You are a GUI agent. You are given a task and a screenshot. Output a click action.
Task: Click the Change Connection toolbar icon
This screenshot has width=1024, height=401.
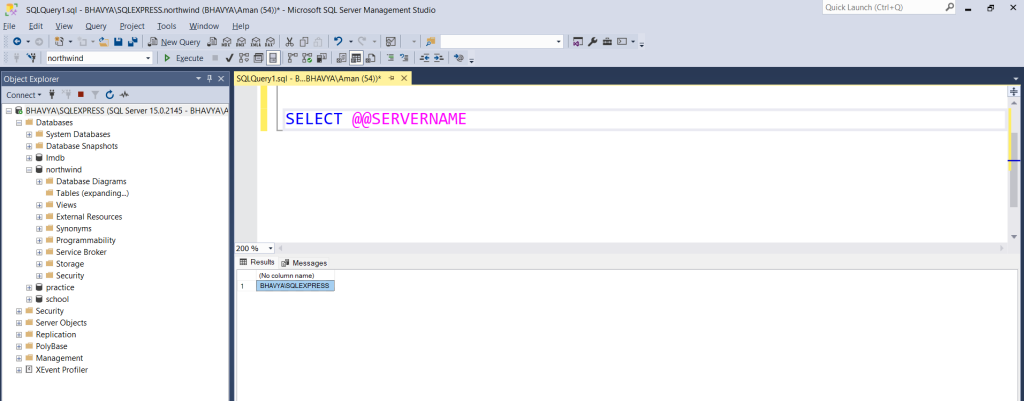coord(31,58)
